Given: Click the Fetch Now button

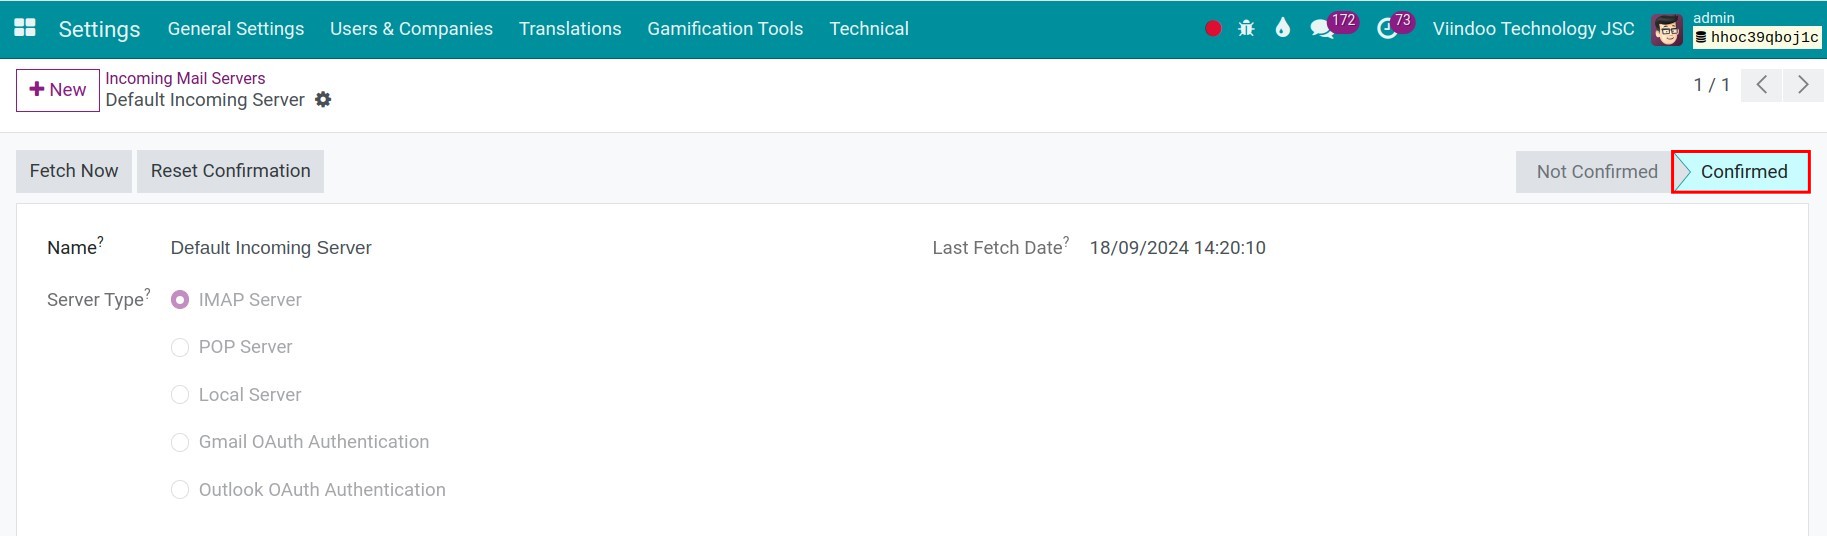Looking at the screenshot, I should click(74, 171).
